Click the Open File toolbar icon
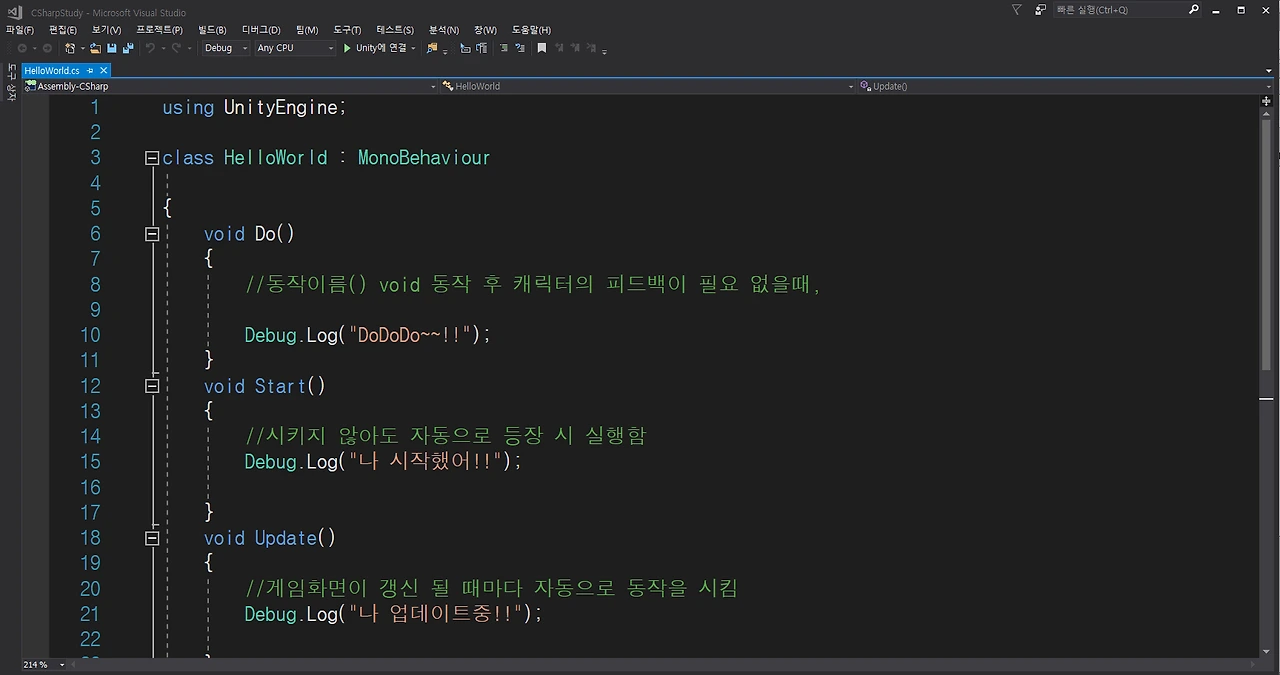The width and height of the screenshot is (1280, 675). pyautogui.click(x=95, y=48)
